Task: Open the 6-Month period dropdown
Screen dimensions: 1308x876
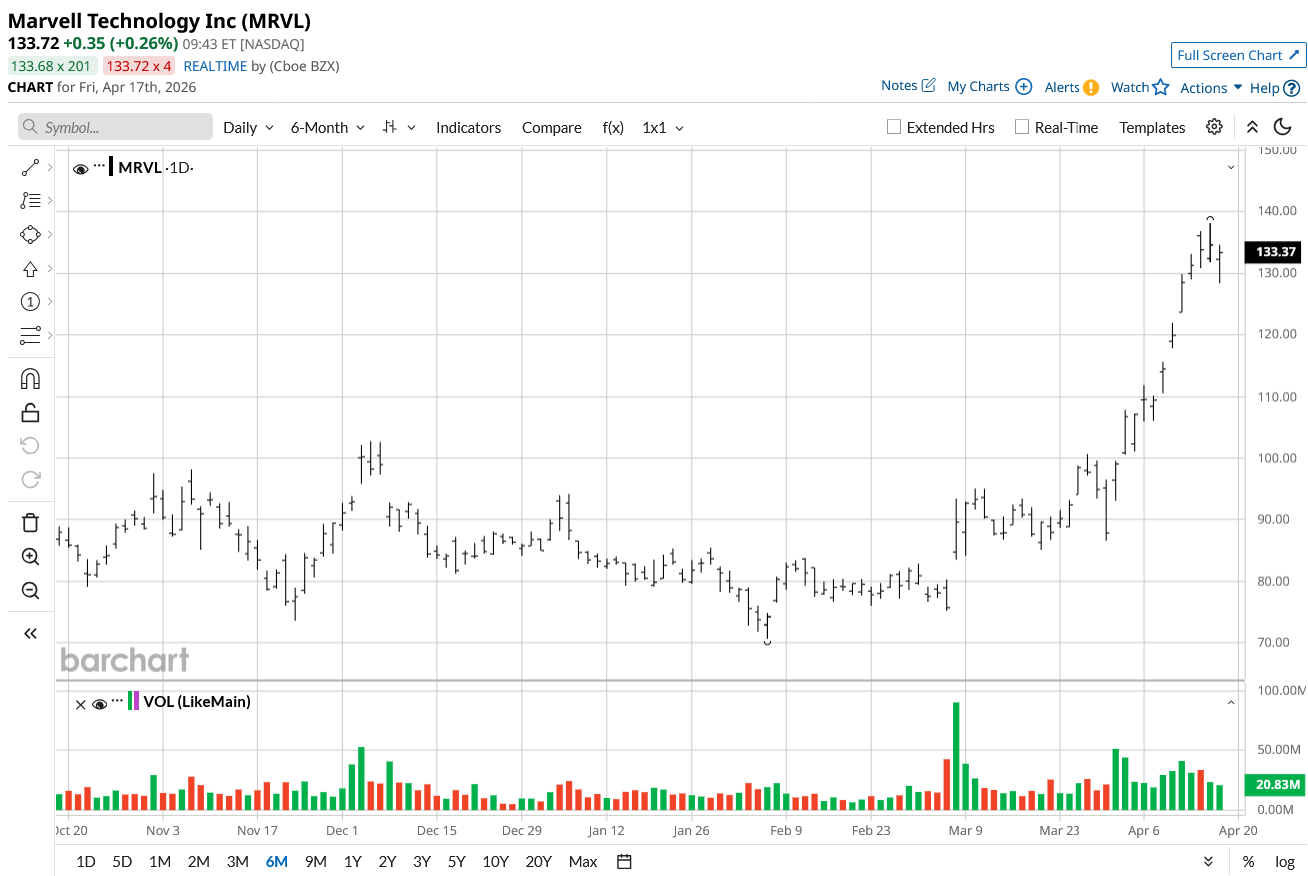Action: (328, 127)
